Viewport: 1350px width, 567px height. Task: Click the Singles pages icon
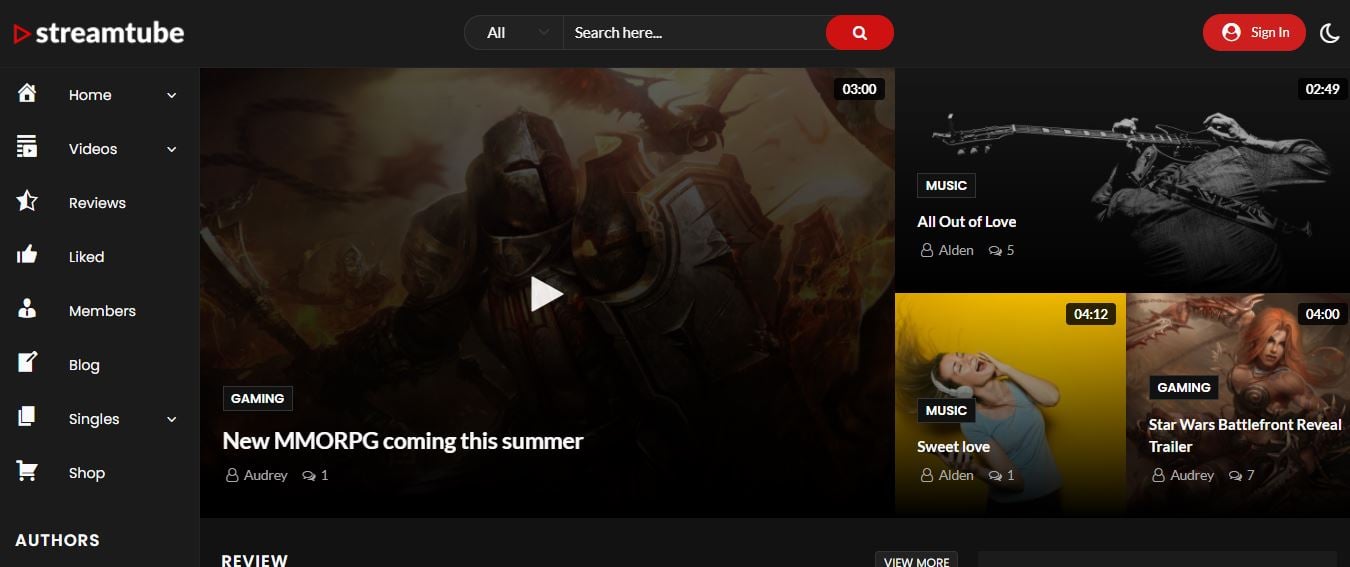27,418
